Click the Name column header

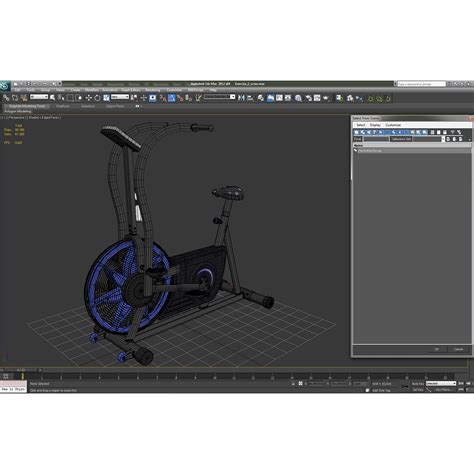pyautogui.click(x=412, y=146)
